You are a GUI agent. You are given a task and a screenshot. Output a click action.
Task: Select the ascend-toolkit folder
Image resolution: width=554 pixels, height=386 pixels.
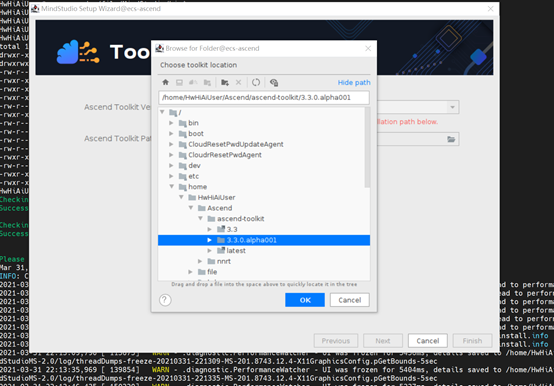(x=236, y=219)
